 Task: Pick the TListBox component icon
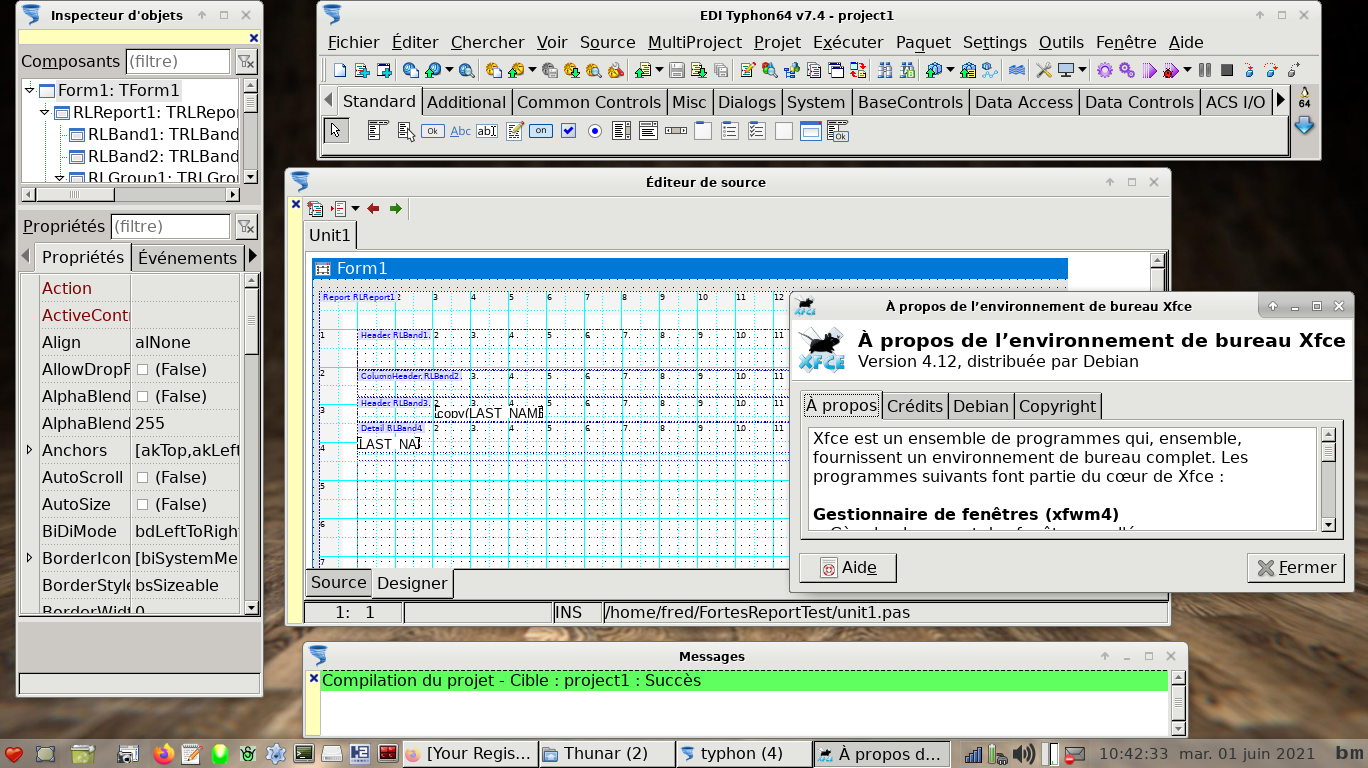[621, 131]
